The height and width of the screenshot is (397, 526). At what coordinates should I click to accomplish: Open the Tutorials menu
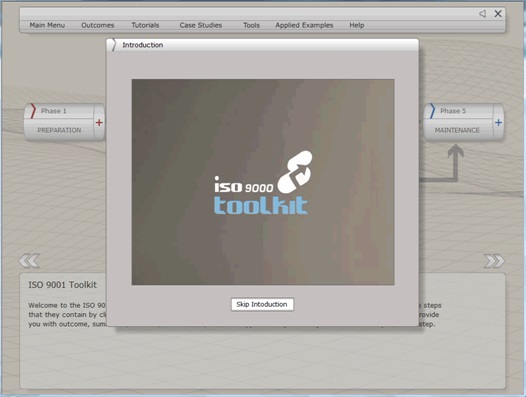[145, 25]
